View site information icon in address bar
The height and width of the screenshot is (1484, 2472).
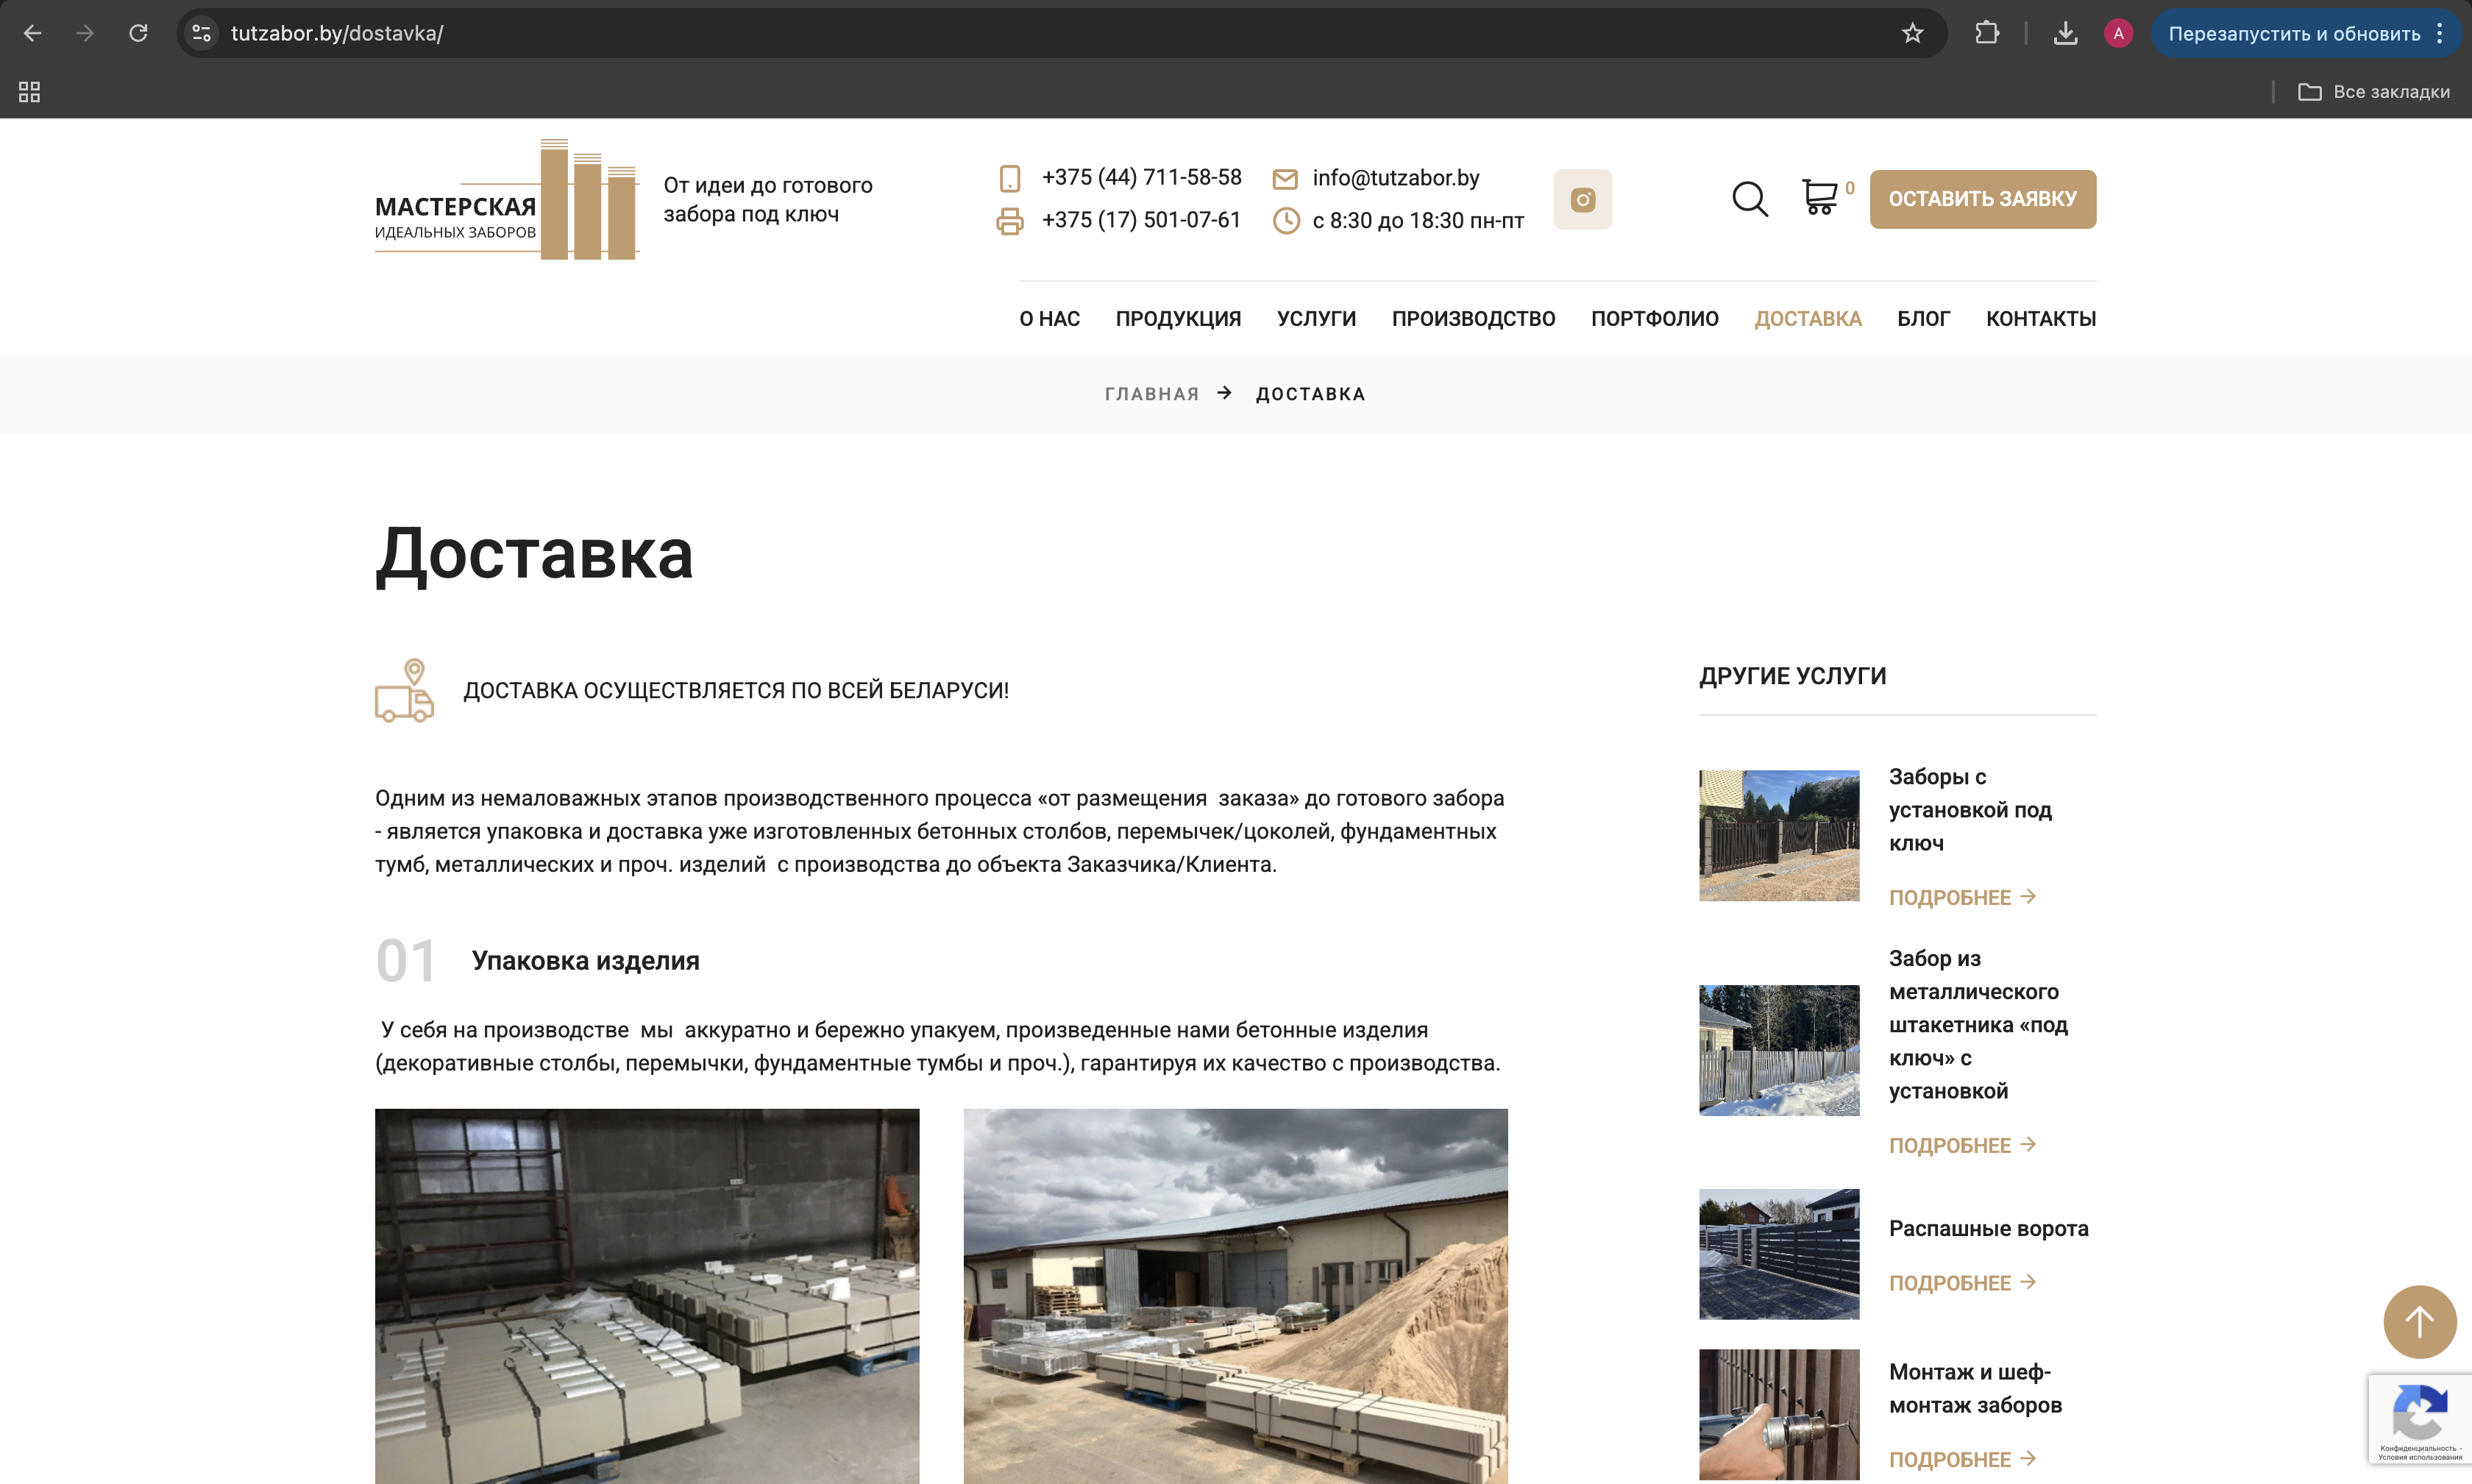click(x=201, y=33)
